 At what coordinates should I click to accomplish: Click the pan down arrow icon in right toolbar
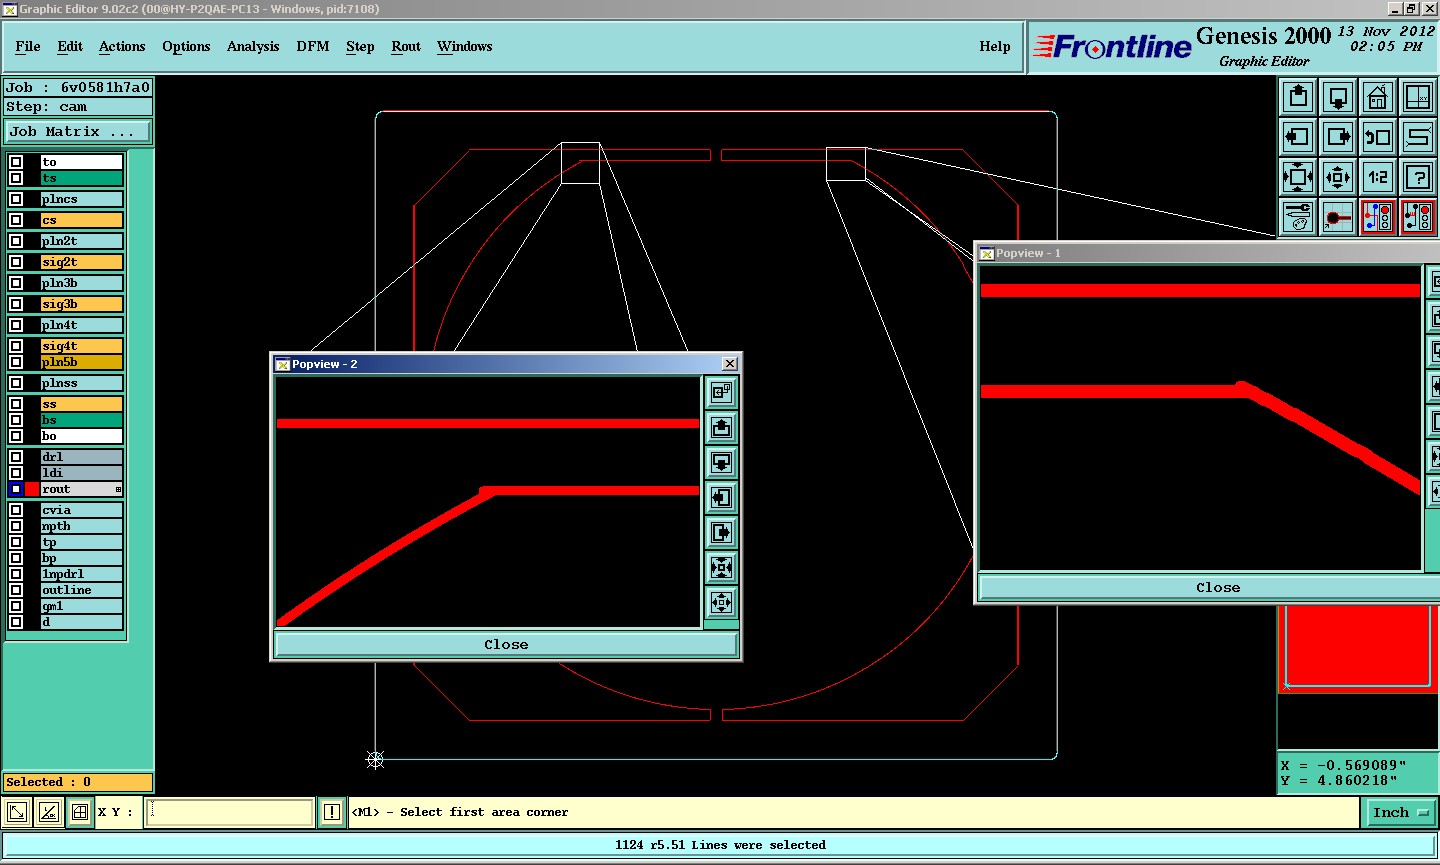click(1338, 97)
